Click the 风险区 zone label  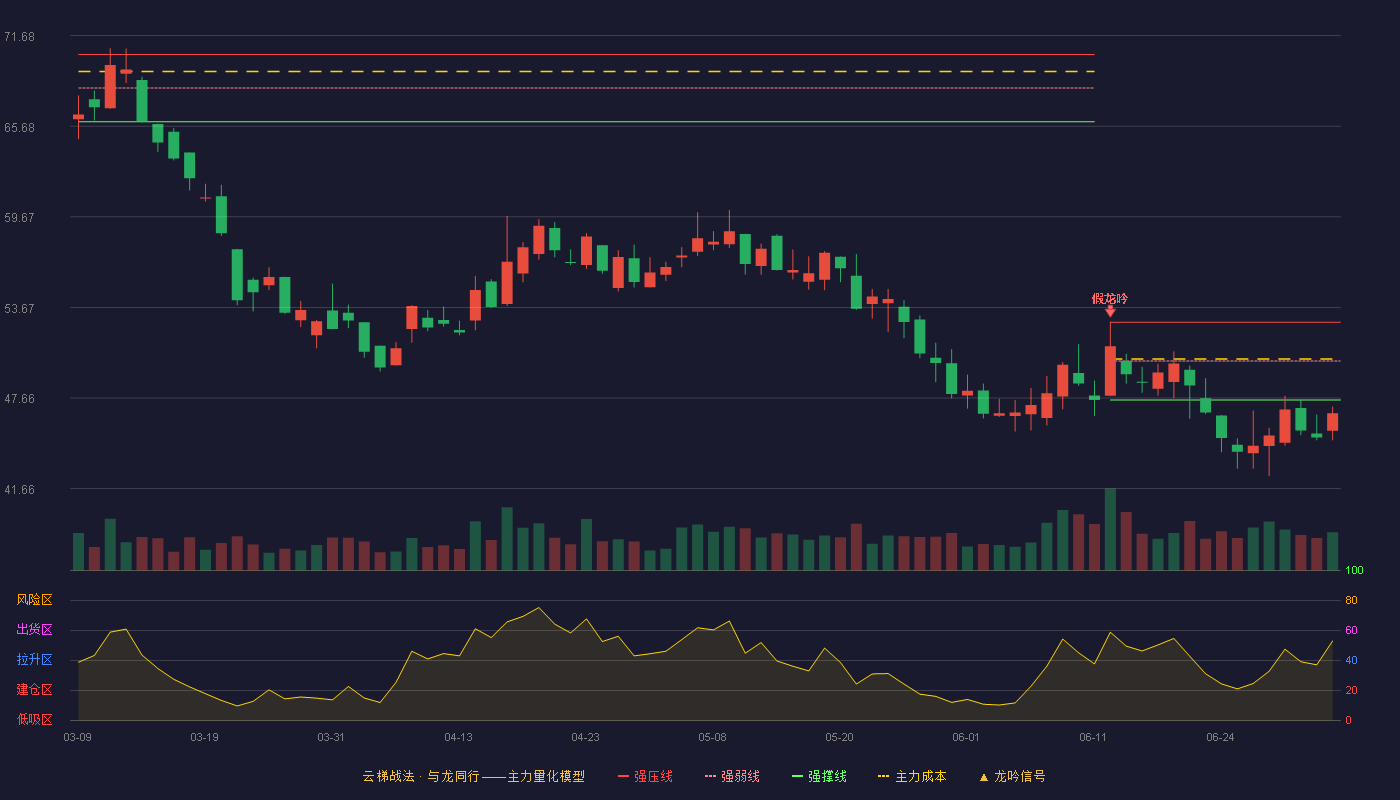(x=34, y=600)
